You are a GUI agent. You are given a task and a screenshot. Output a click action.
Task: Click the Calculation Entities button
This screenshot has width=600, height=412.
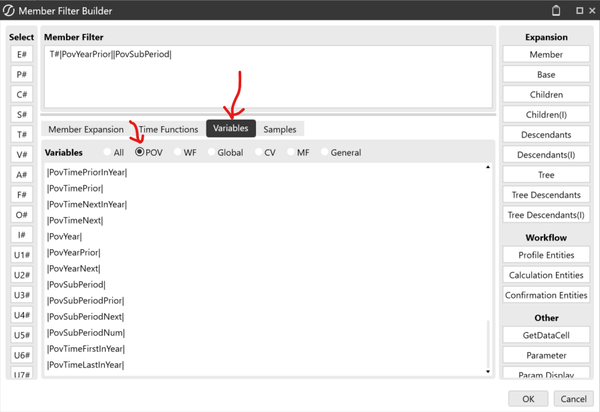click(x=546, y=275)
